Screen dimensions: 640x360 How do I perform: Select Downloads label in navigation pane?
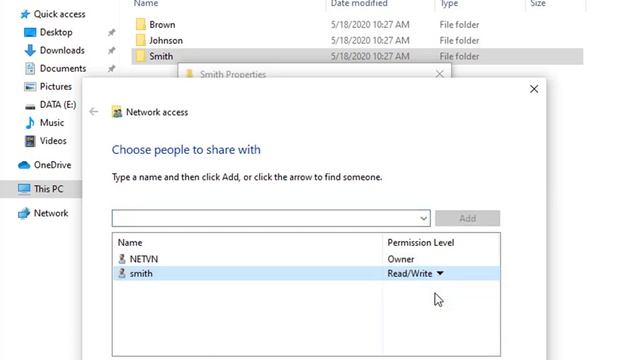(62, 50)
